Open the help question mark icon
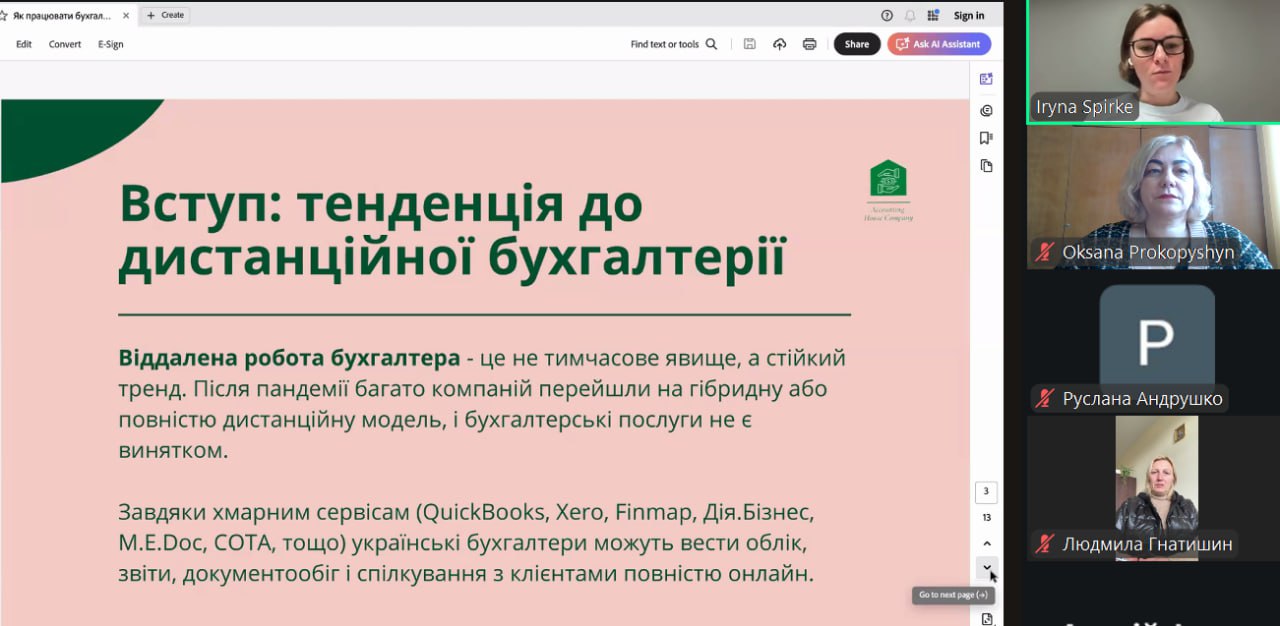1280x626 pixels. pyautogui.click(x=886, y=15)
